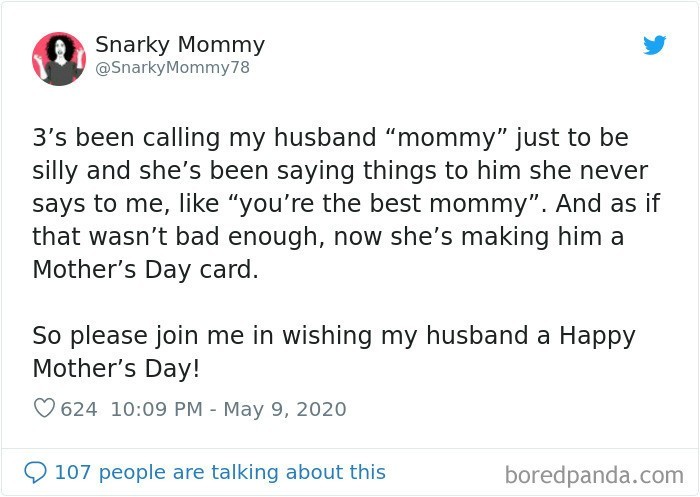Click the boredpanda.com watermark

click(x=594, y=475)
